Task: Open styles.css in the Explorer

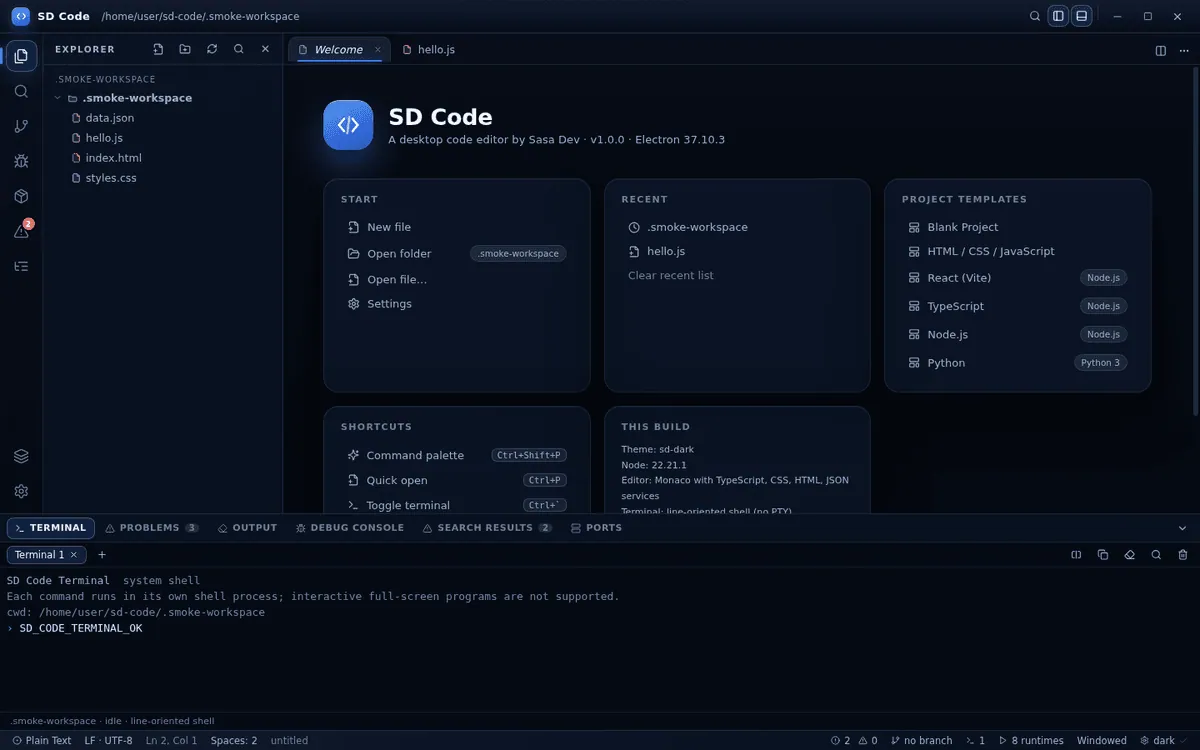Action: coord(163,178)
